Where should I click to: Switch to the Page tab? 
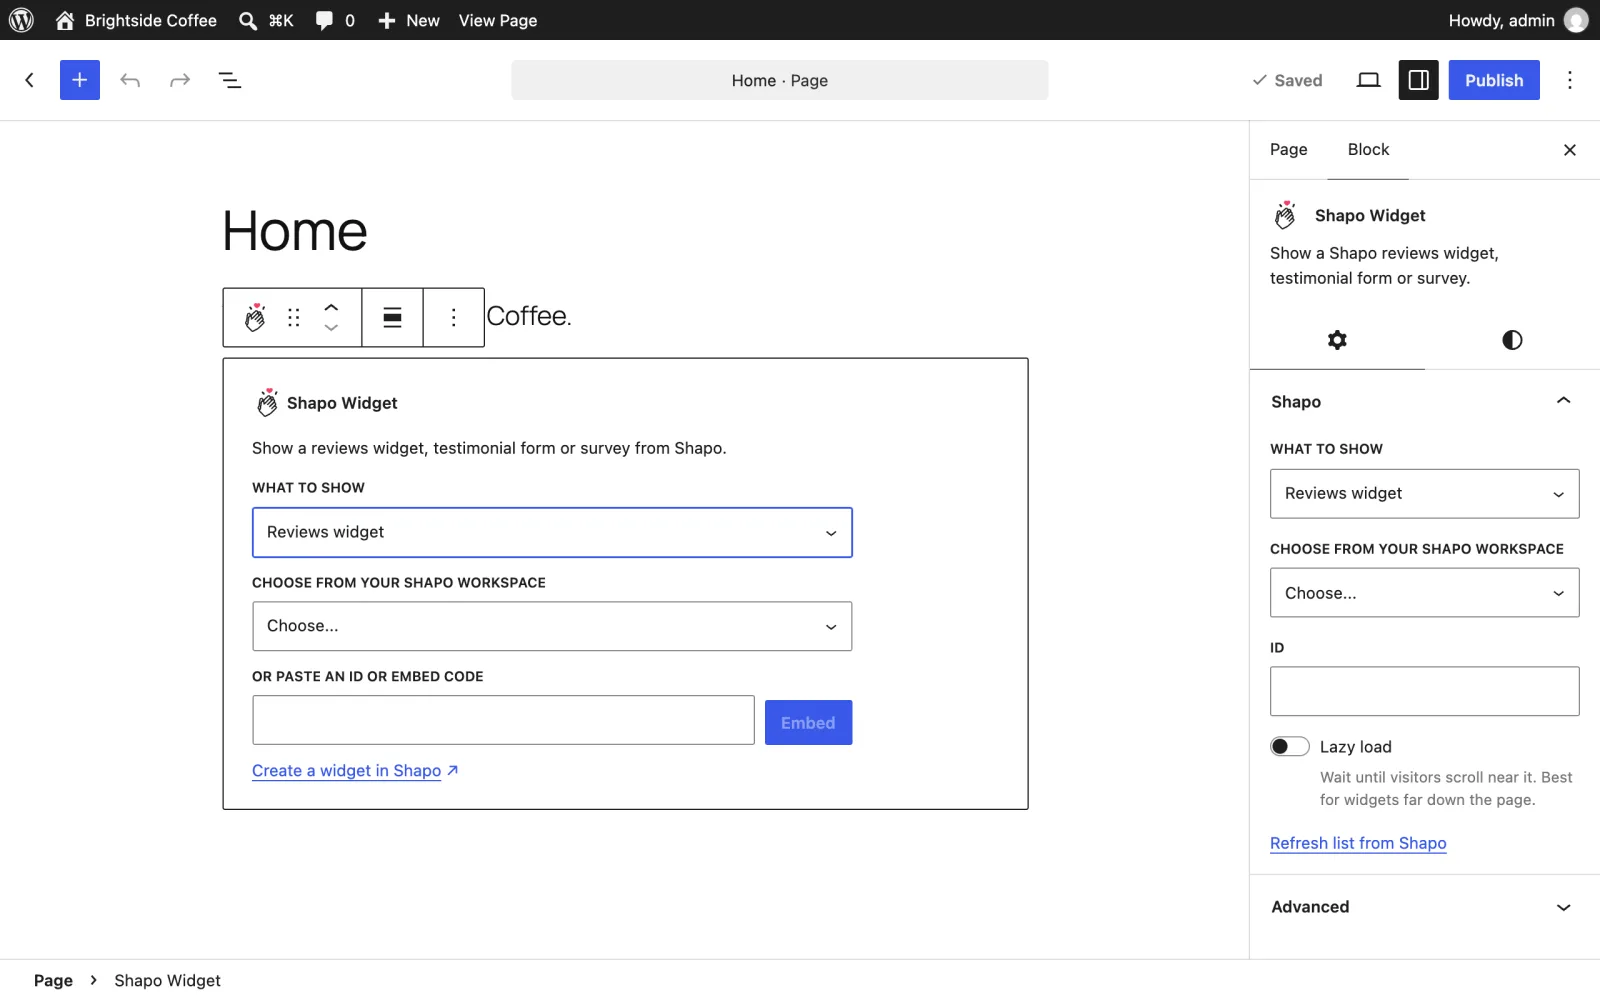(1288, 150)
